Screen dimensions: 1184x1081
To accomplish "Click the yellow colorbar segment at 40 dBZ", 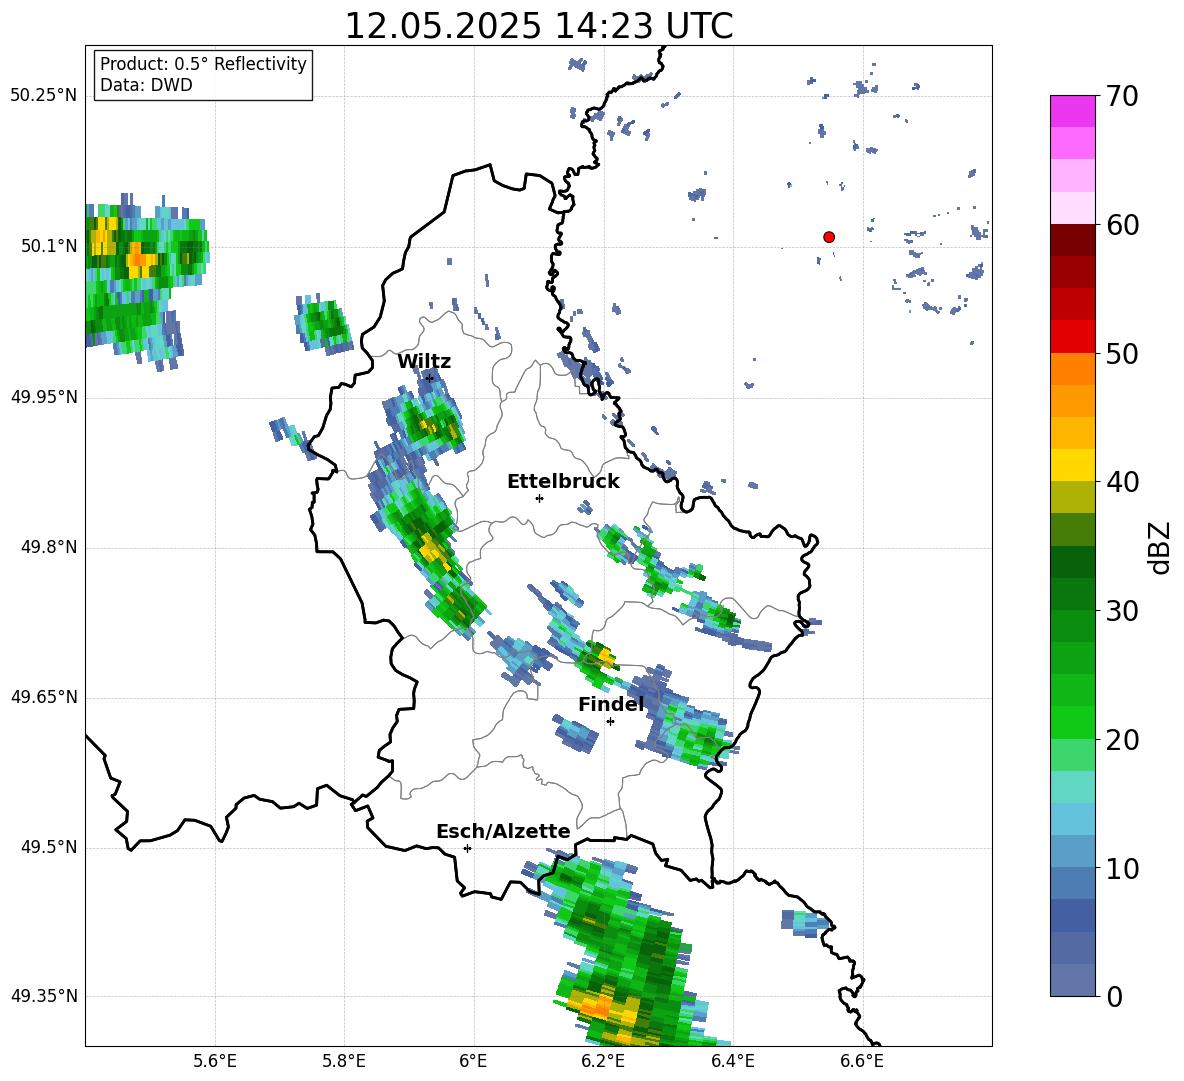I will pos(1072,465).
